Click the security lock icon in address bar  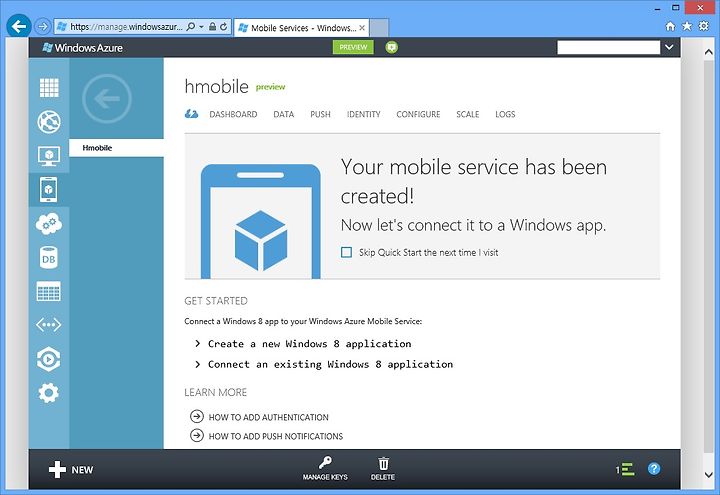point(212,27)
